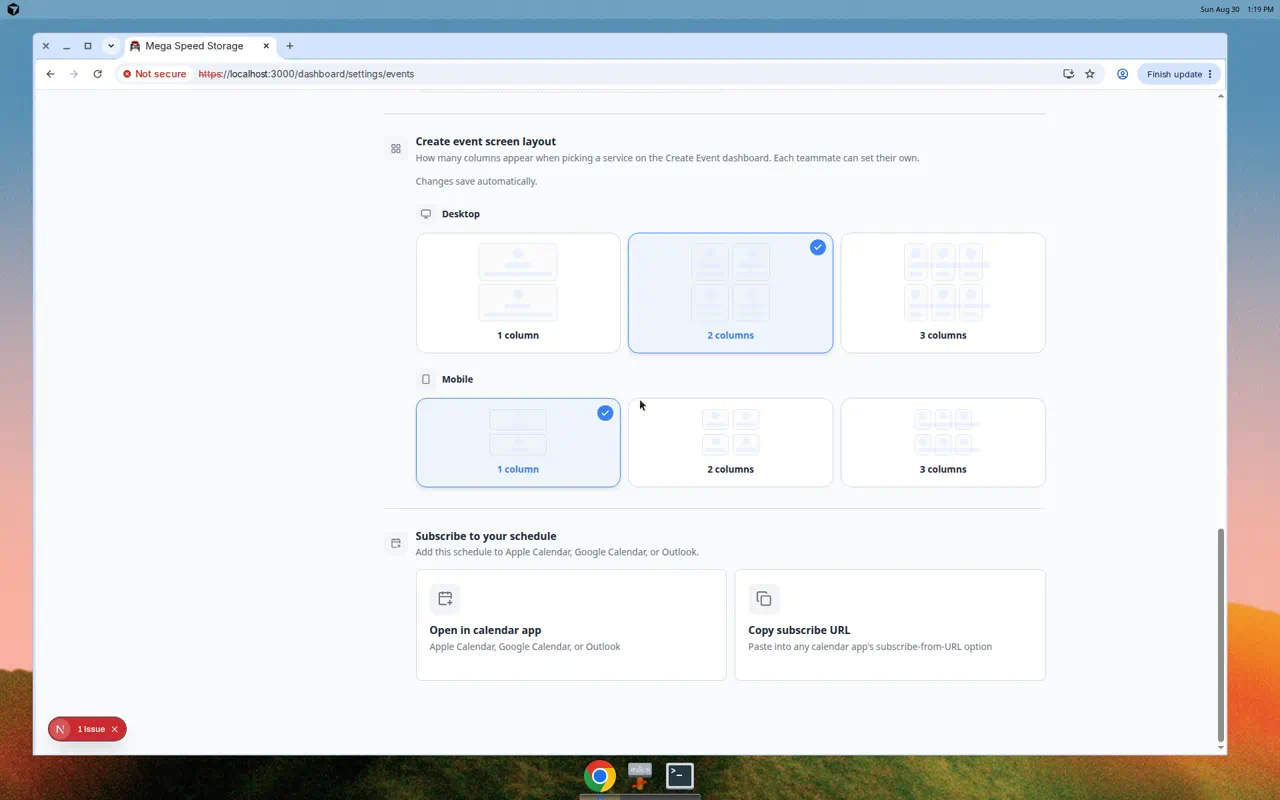Open the 1 Issue Next.js indicator
1280x800 pixels.
(x=91, y=729)
